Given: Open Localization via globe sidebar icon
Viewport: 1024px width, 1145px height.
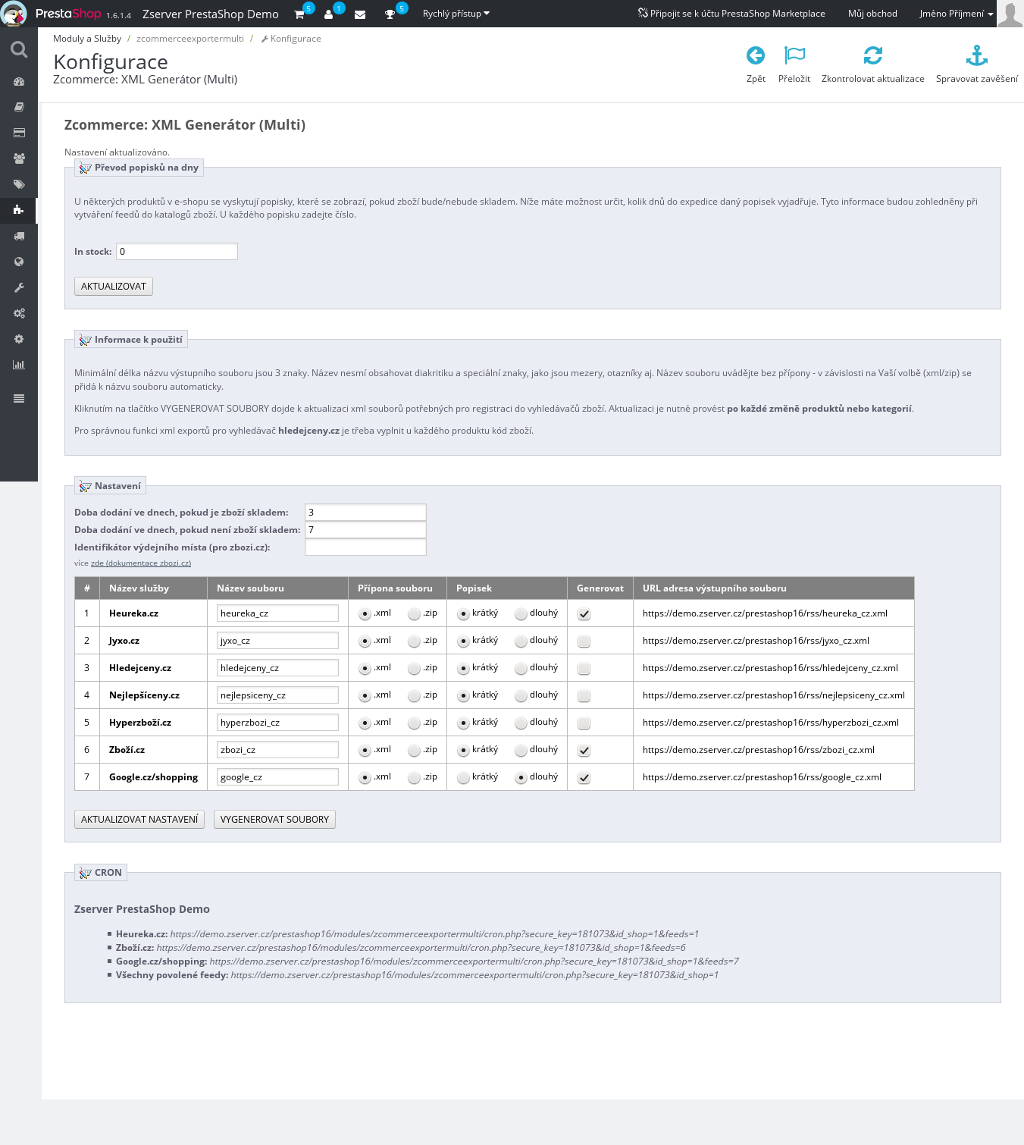Looking at the screenshot, I should pyautogui.click(x=19, y=261).
